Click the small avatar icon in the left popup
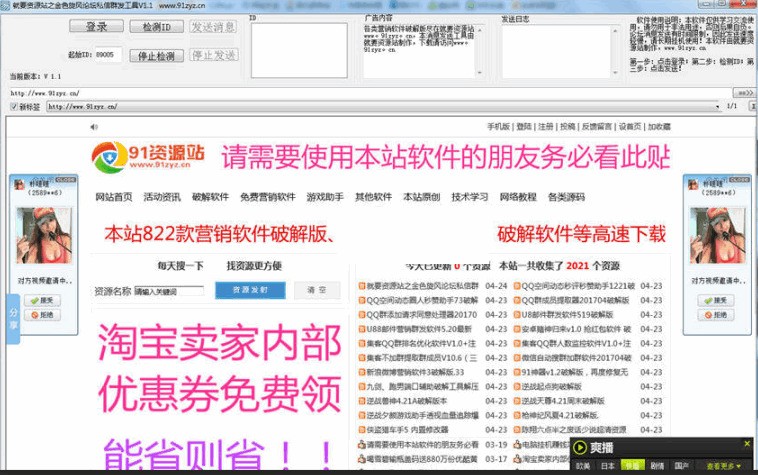The width and height of the screenshot is (758, 475). point(19,185)
